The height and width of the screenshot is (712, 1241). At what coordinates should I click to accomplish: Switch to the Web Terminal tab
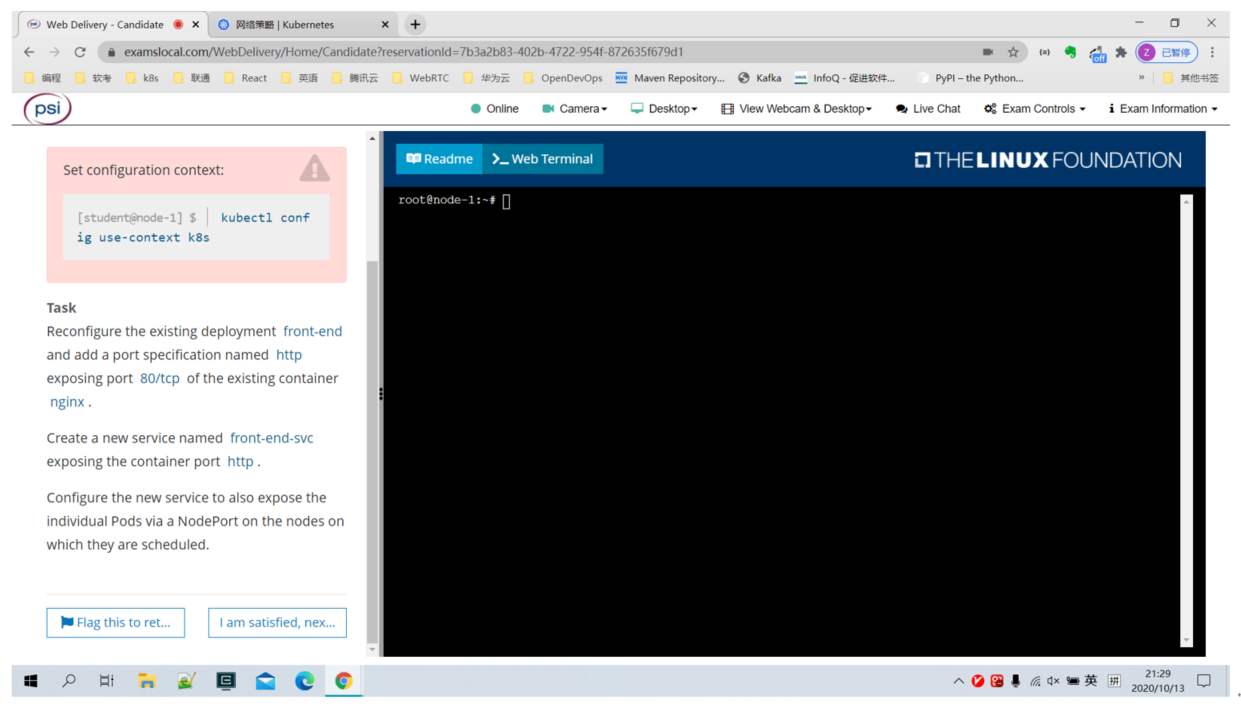coord(543,159)
